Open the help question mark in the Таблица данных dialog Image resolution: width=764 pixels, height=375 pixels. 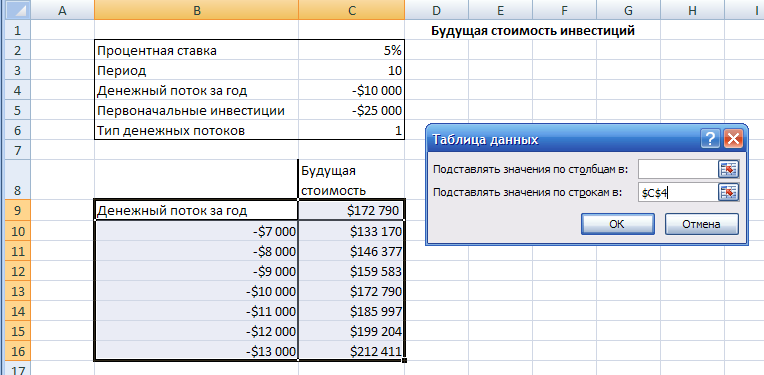click(711, 140)
